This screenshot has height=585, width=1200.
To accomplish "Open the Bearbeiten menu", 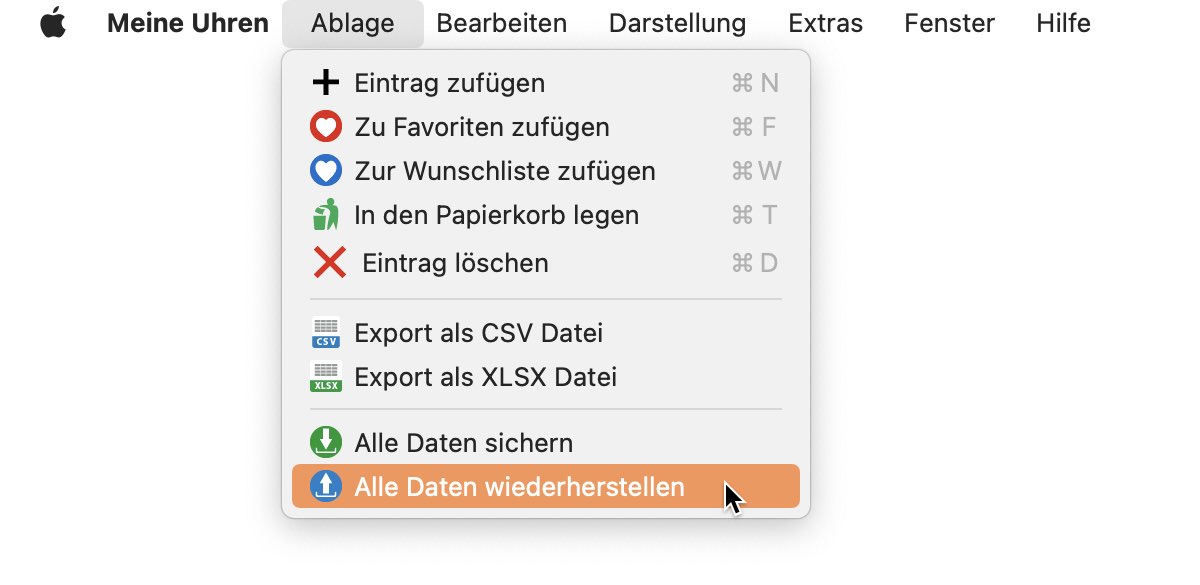I will (x=502, y=23).
